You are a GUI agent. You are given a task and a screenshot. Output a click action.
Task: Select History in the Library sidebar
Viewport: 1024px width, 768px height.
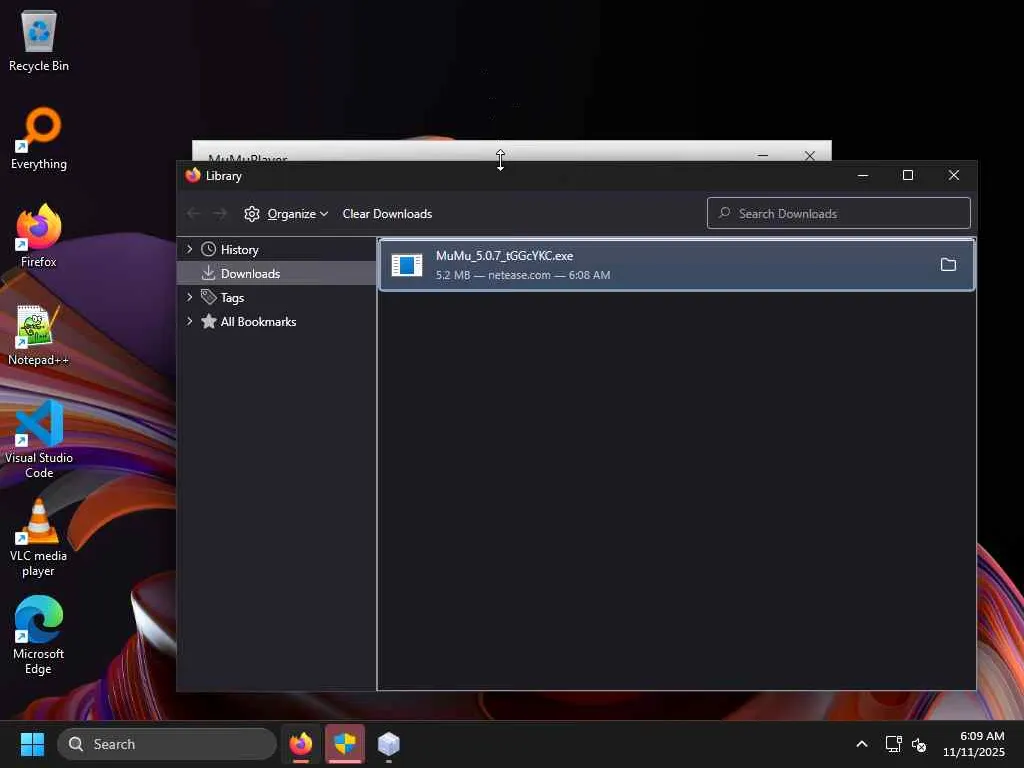pyautogui.click(x=277, y=249)
